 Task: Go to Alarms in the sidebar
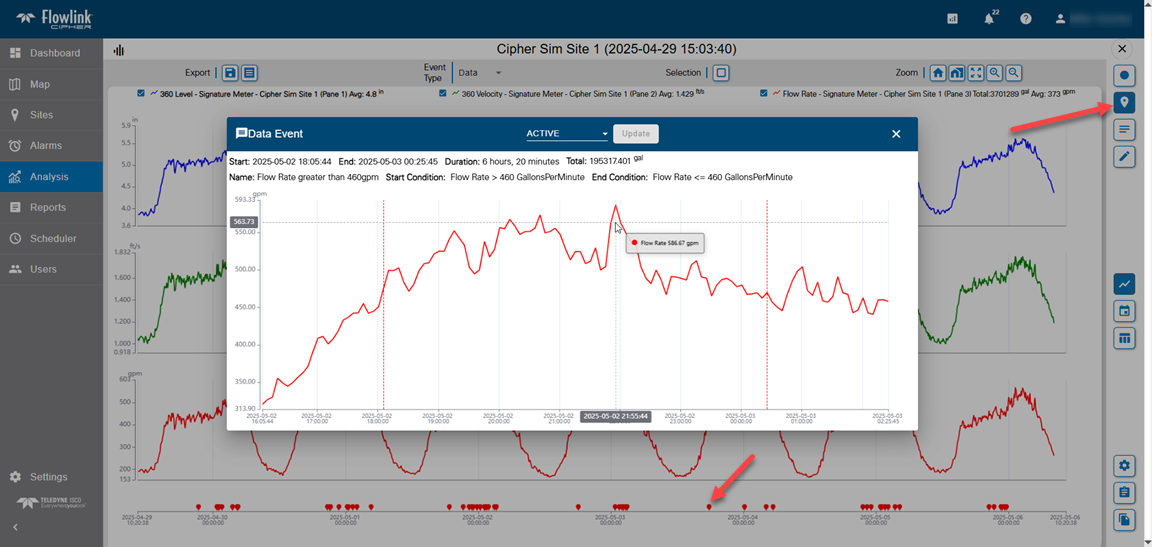coord(46,146)
